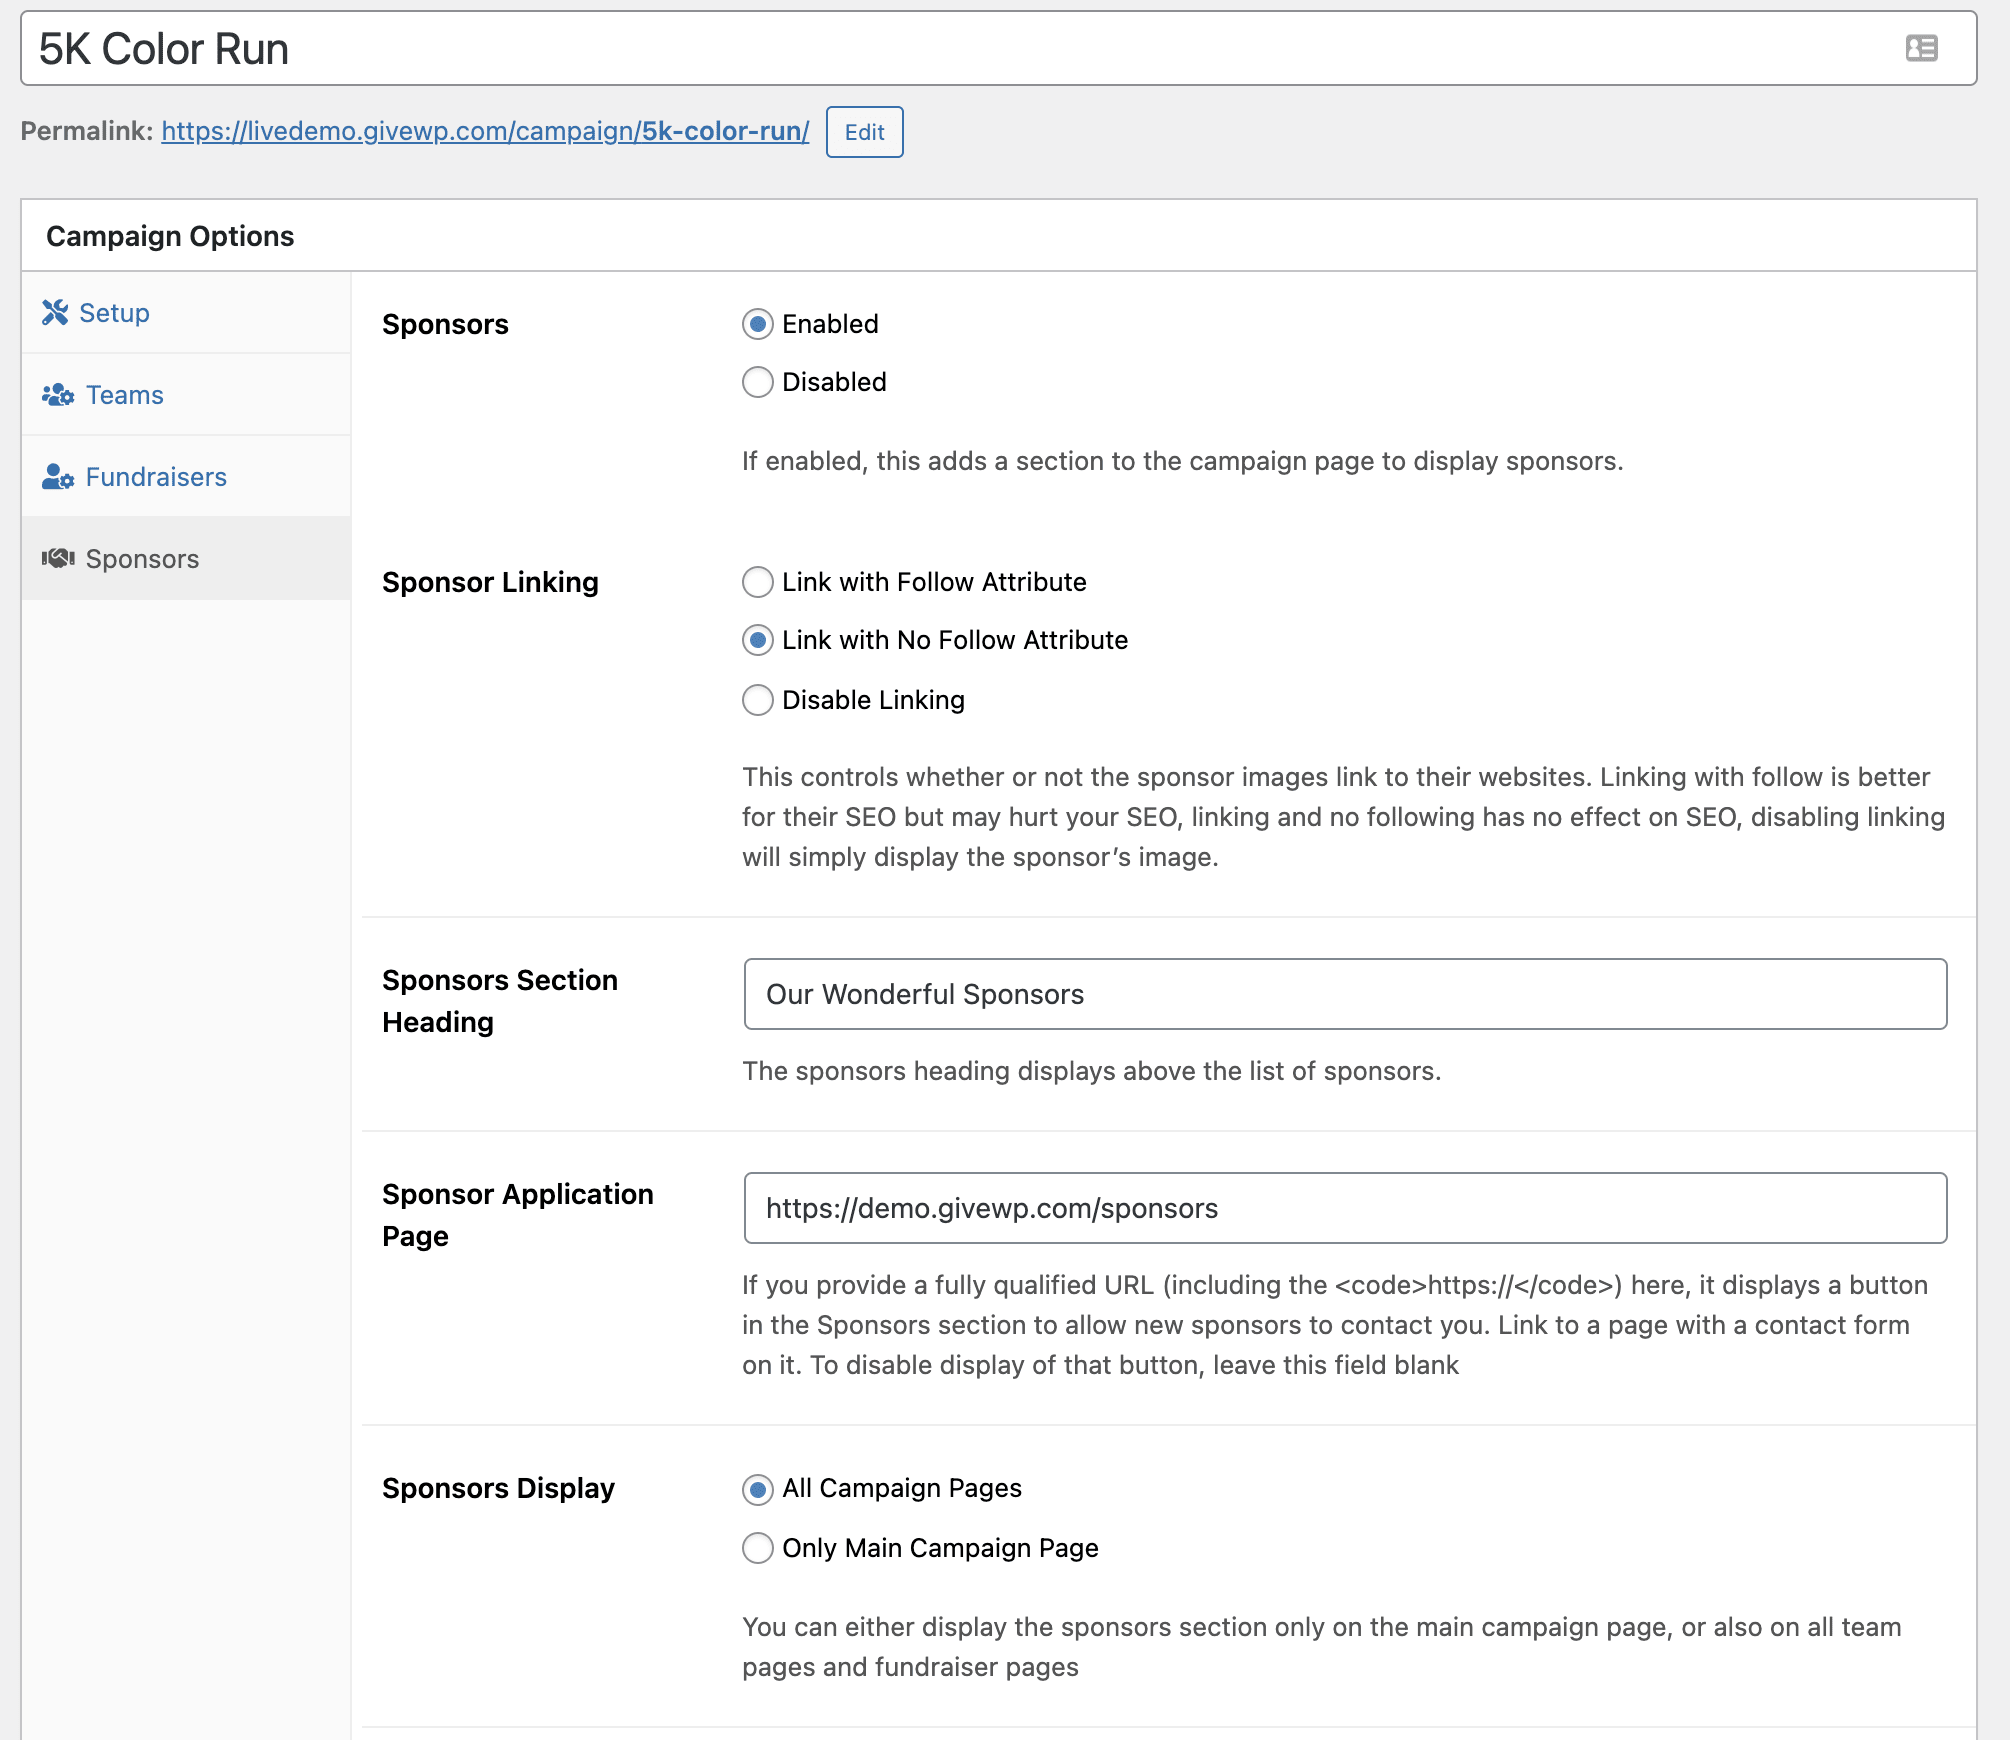Image resolution: width=2010 pixels, height=1740 pixels.
Task: Open the 5k-color-run permalink URL
Action: (485, 131)
